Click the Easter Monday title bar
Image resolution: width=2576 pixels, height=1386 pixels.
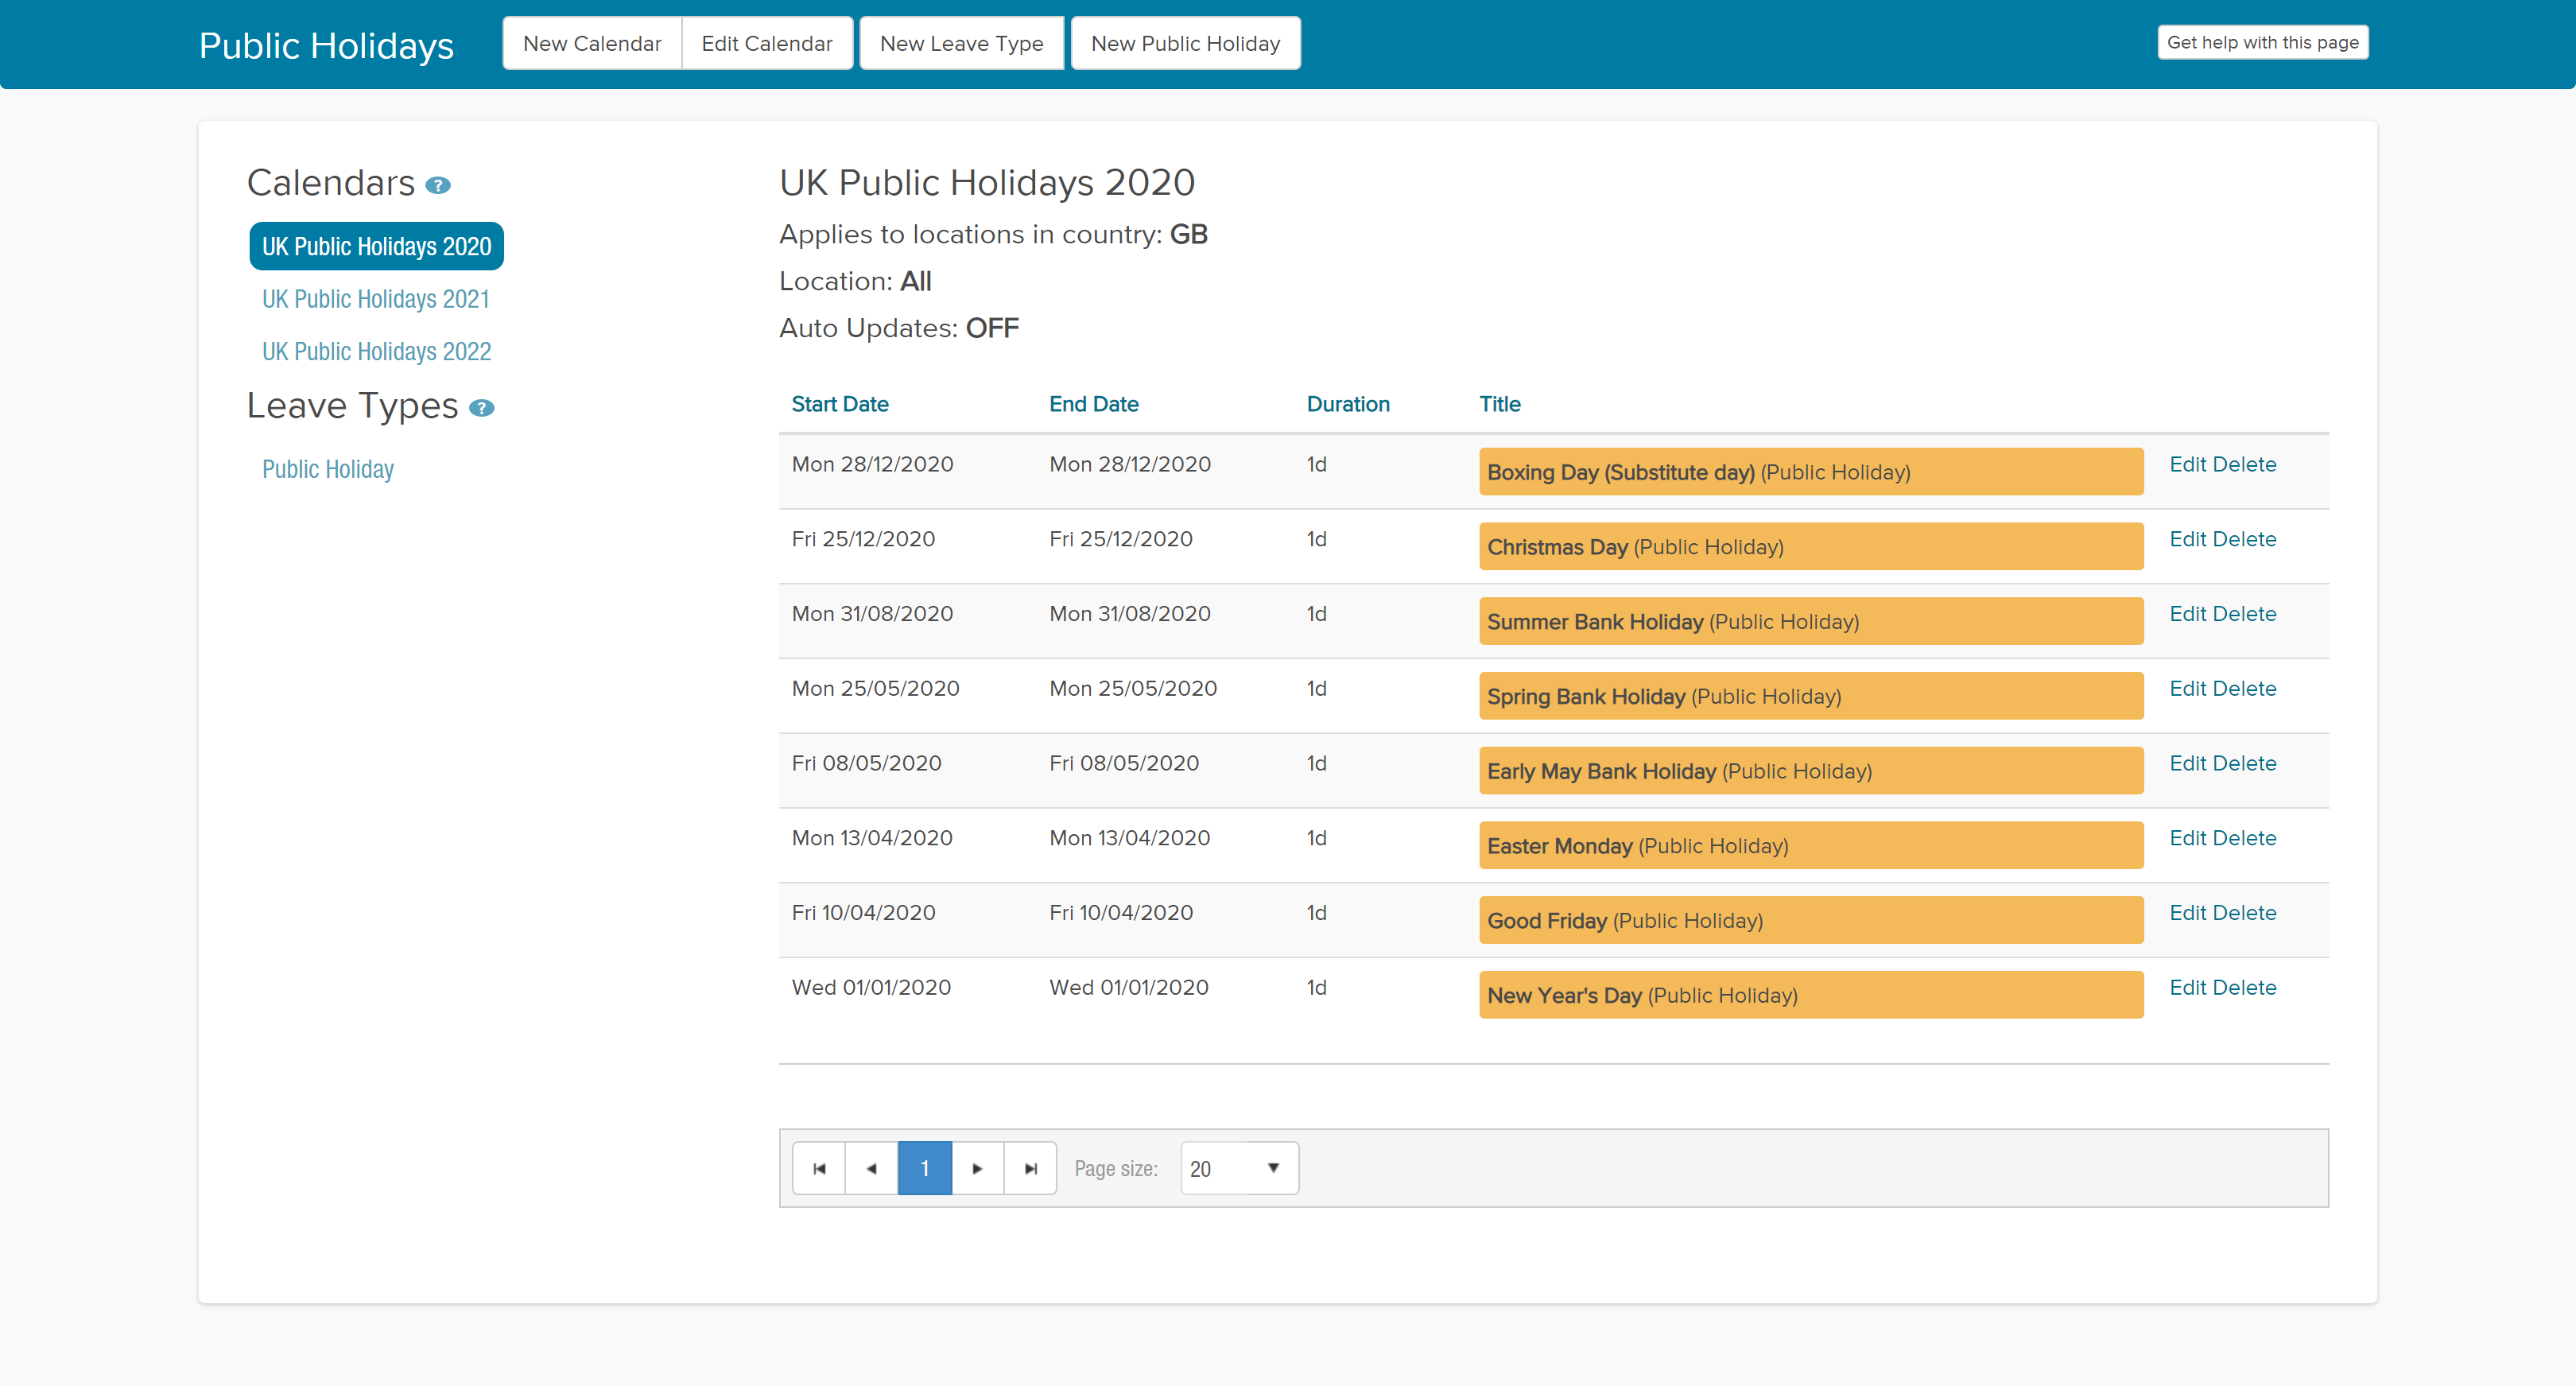(x=1811, y=846)
